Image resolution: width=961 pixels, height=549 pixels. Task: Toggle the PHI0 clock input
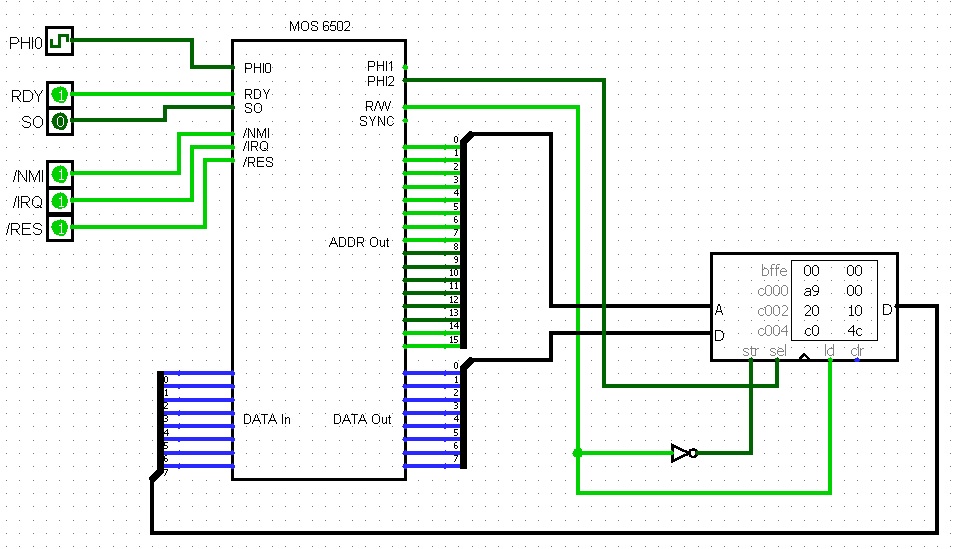pyautogui.click(x=59, y=43)
